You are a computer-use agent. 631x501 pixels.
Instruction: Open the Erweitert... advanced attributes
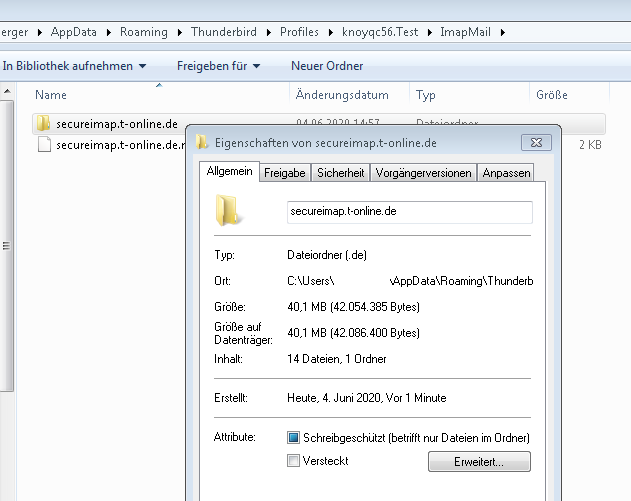(x=479, y=462)
